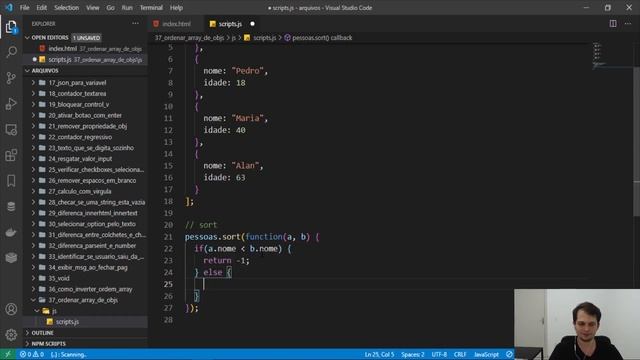Expand folder 22_contador_regressivo
Viewport: 640px width, 360px height.
click(80, 137)
